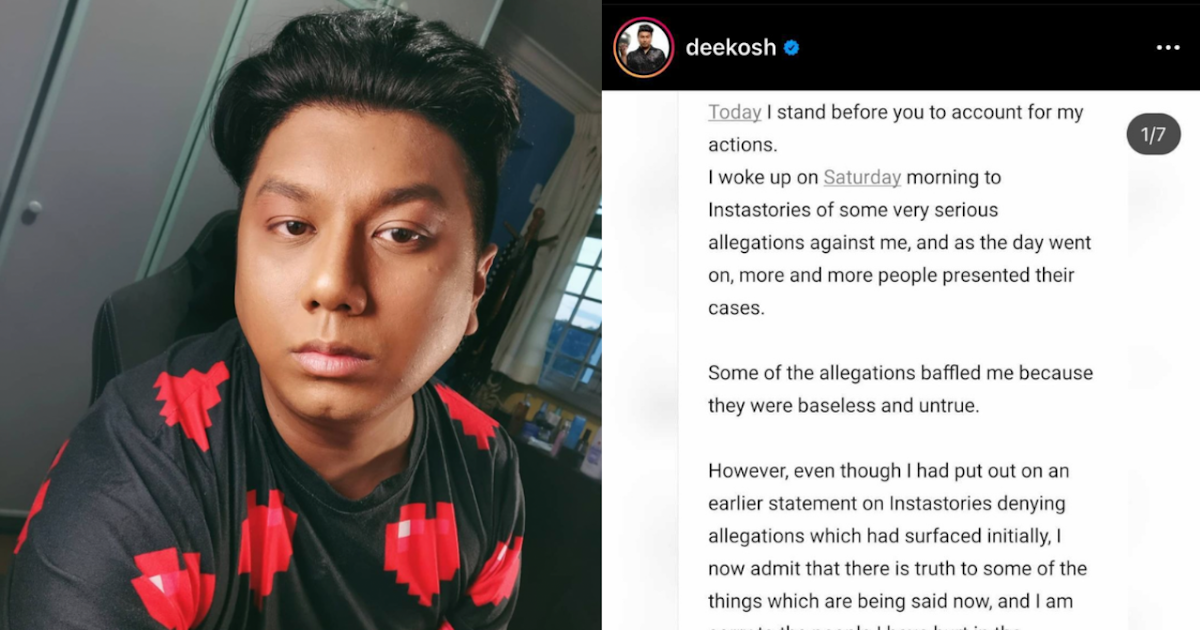Viewport: 1200px width, 630px height.
Task: Click the "actions." line in the statement
Action: 742,145
